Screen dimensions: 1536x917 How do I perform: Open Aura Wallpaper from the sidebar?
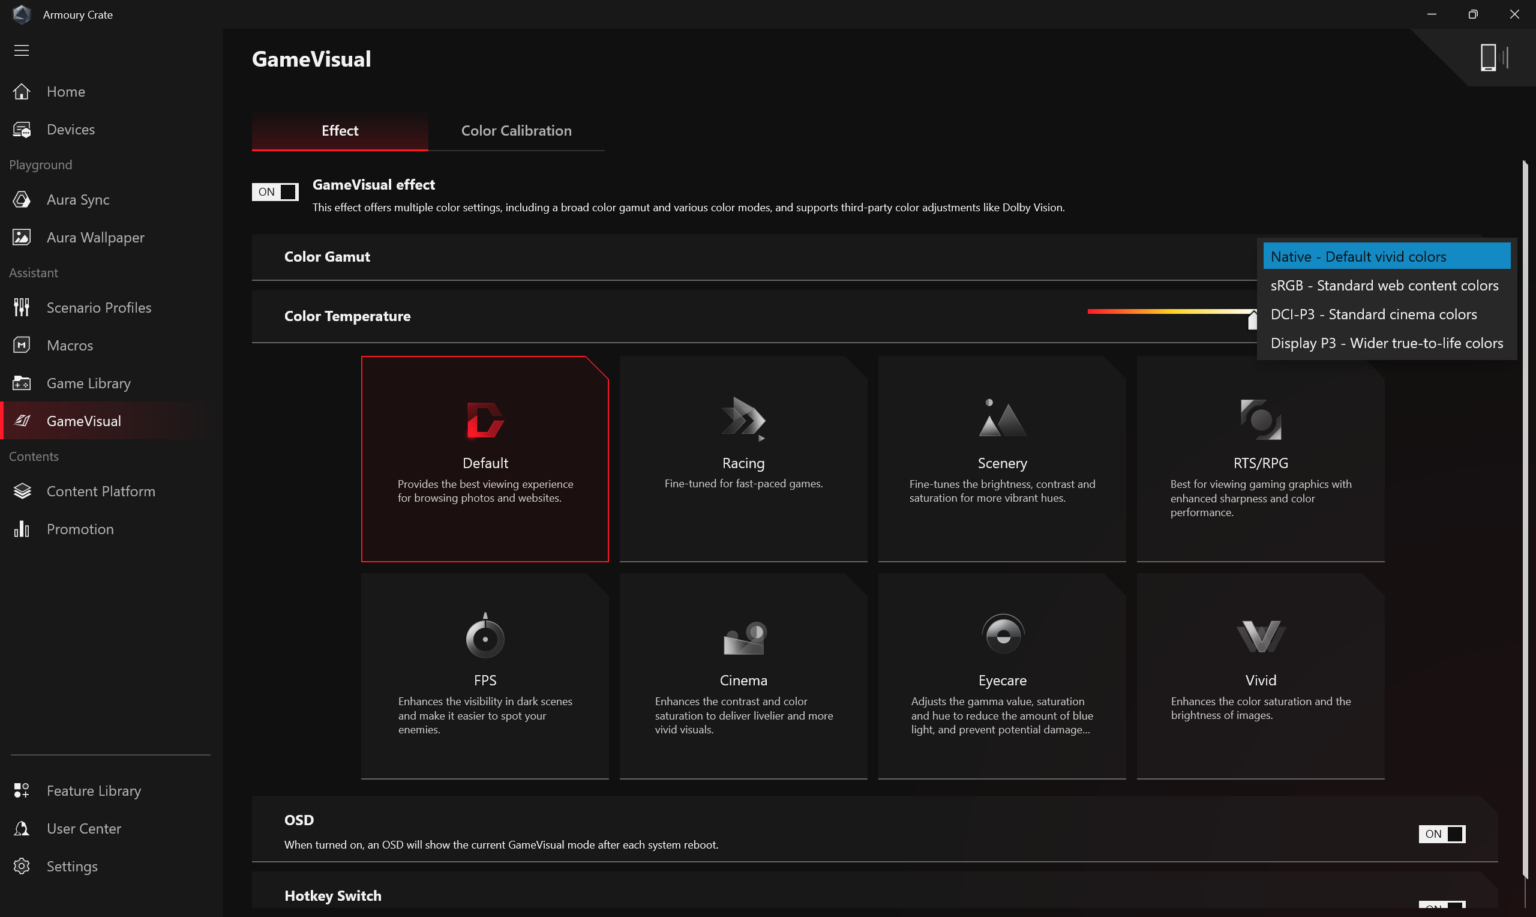(21, 237)
